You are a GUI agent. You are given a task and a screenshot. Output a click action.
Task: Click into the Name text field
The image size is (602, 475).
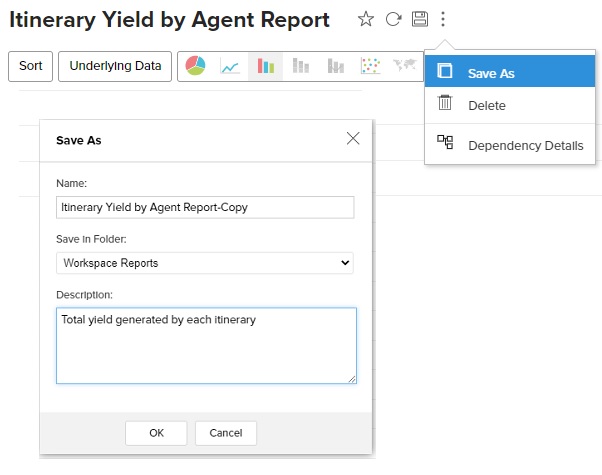pyautogui.click(x=205, y=207)
